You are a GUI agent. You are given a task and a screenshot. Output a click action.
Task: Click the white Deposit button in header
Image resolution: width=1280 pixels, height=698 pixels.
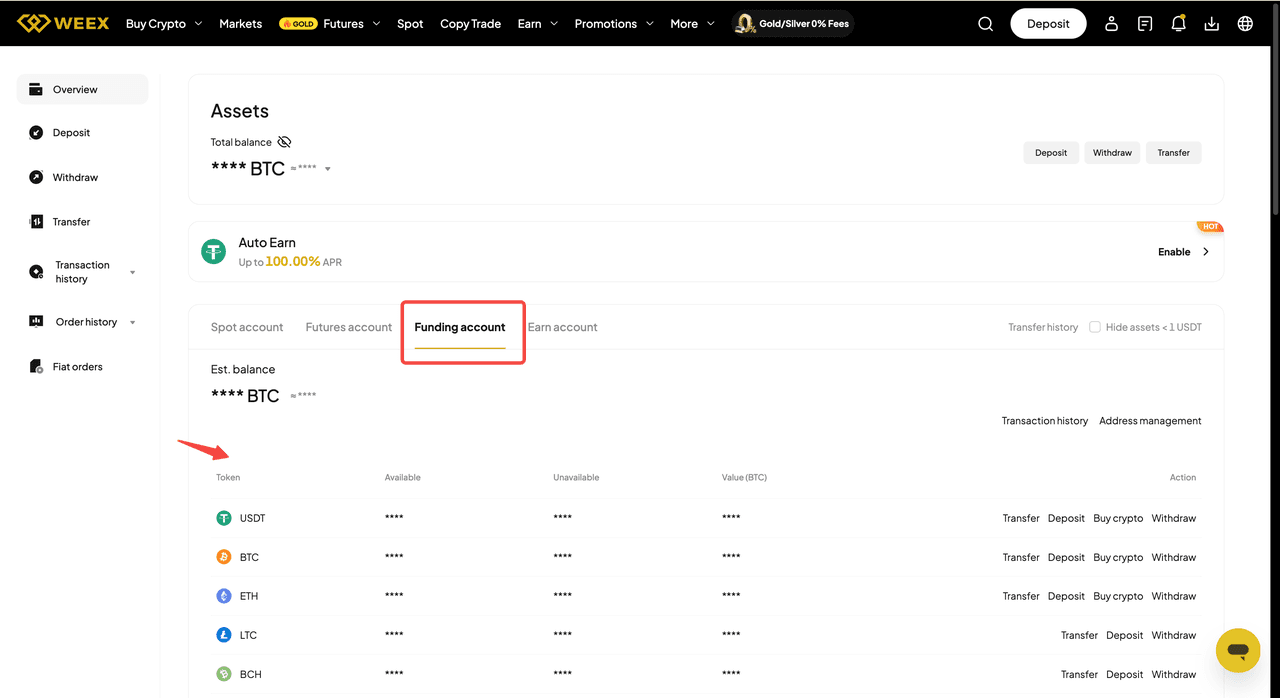point(1048,24)
